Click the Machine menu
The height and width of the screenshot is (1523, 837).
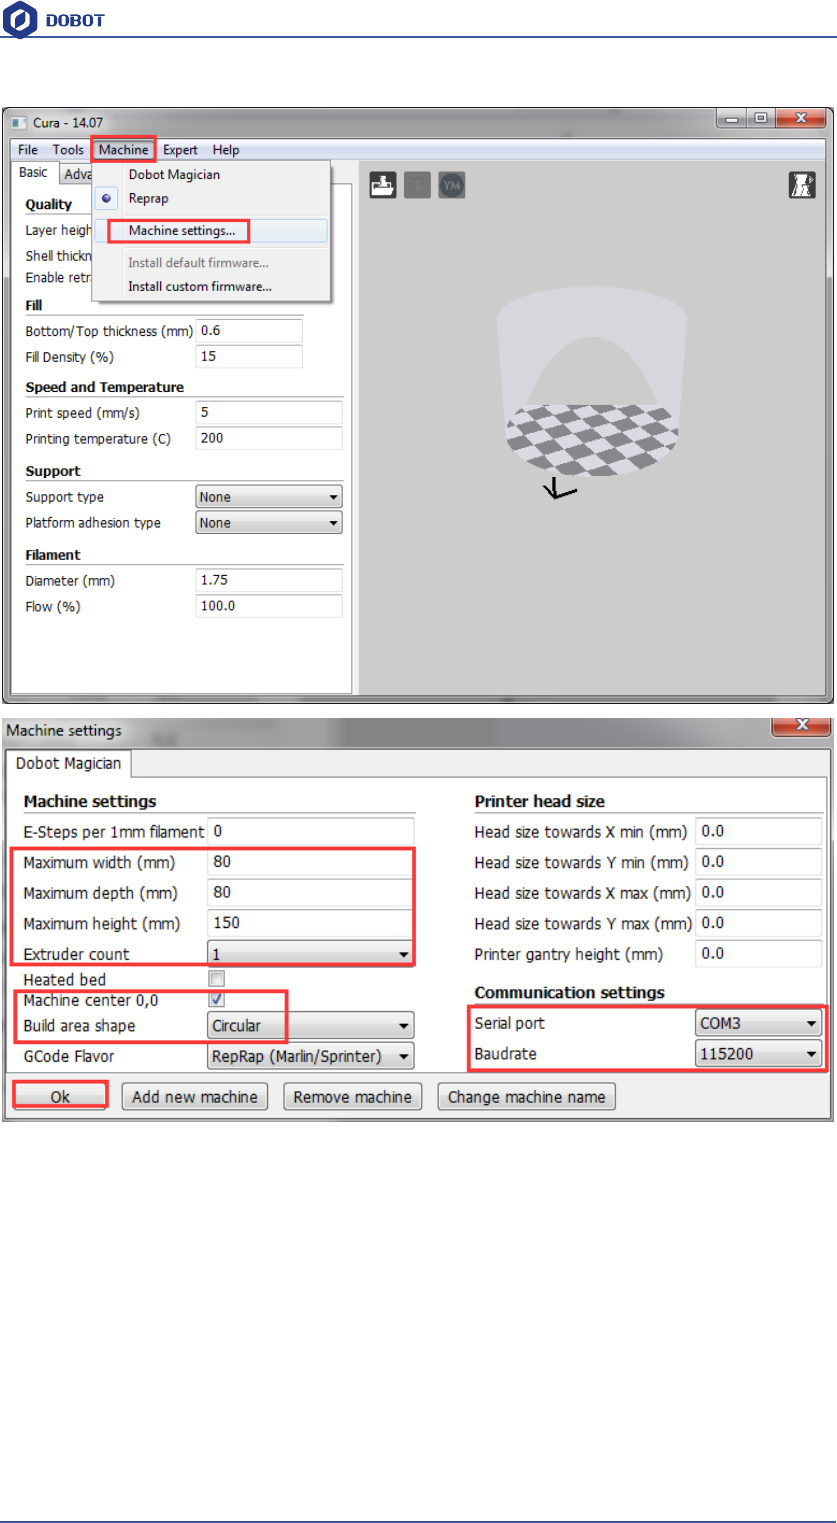point(123,150)
